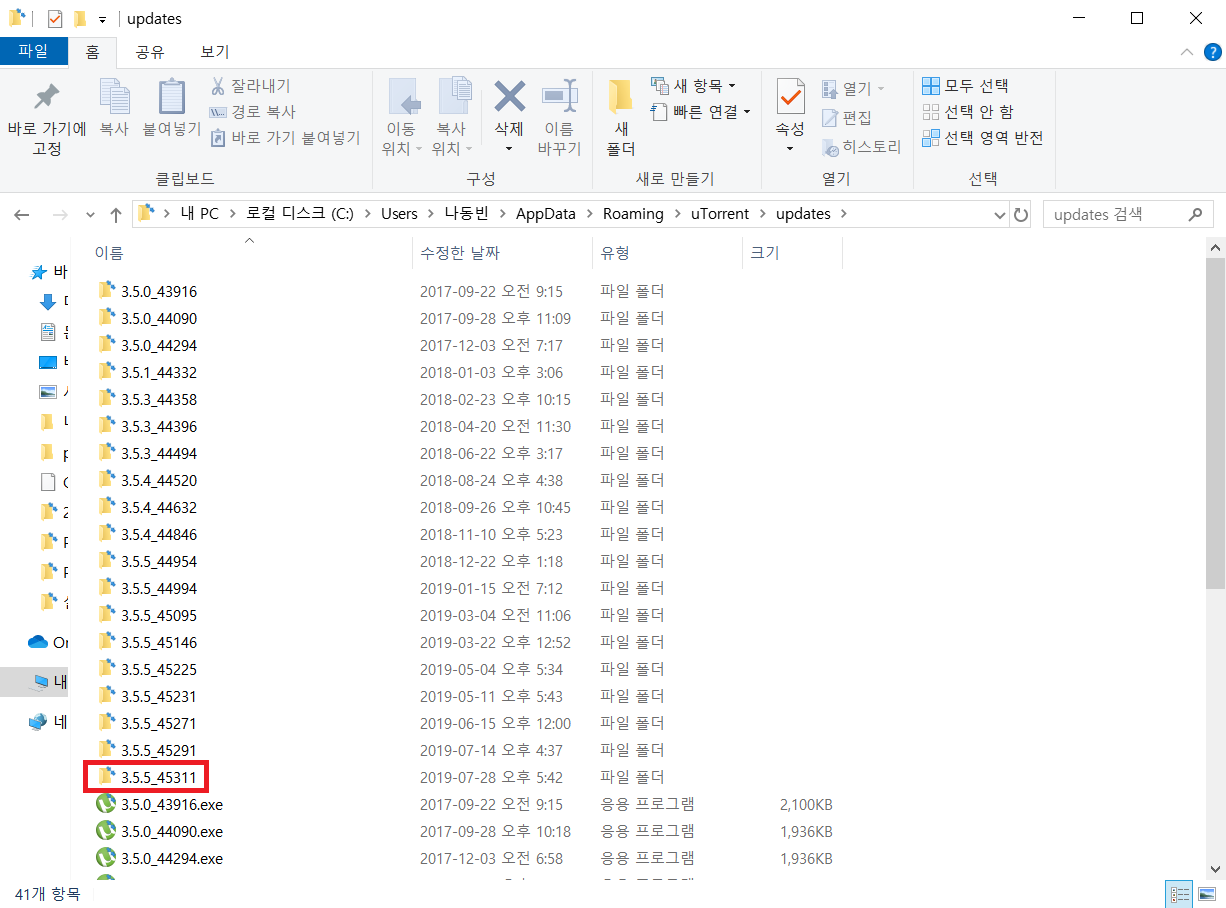1226x908 pixels.
Task: Click the 삭제 delete X icon
Action: click(509, 97)
